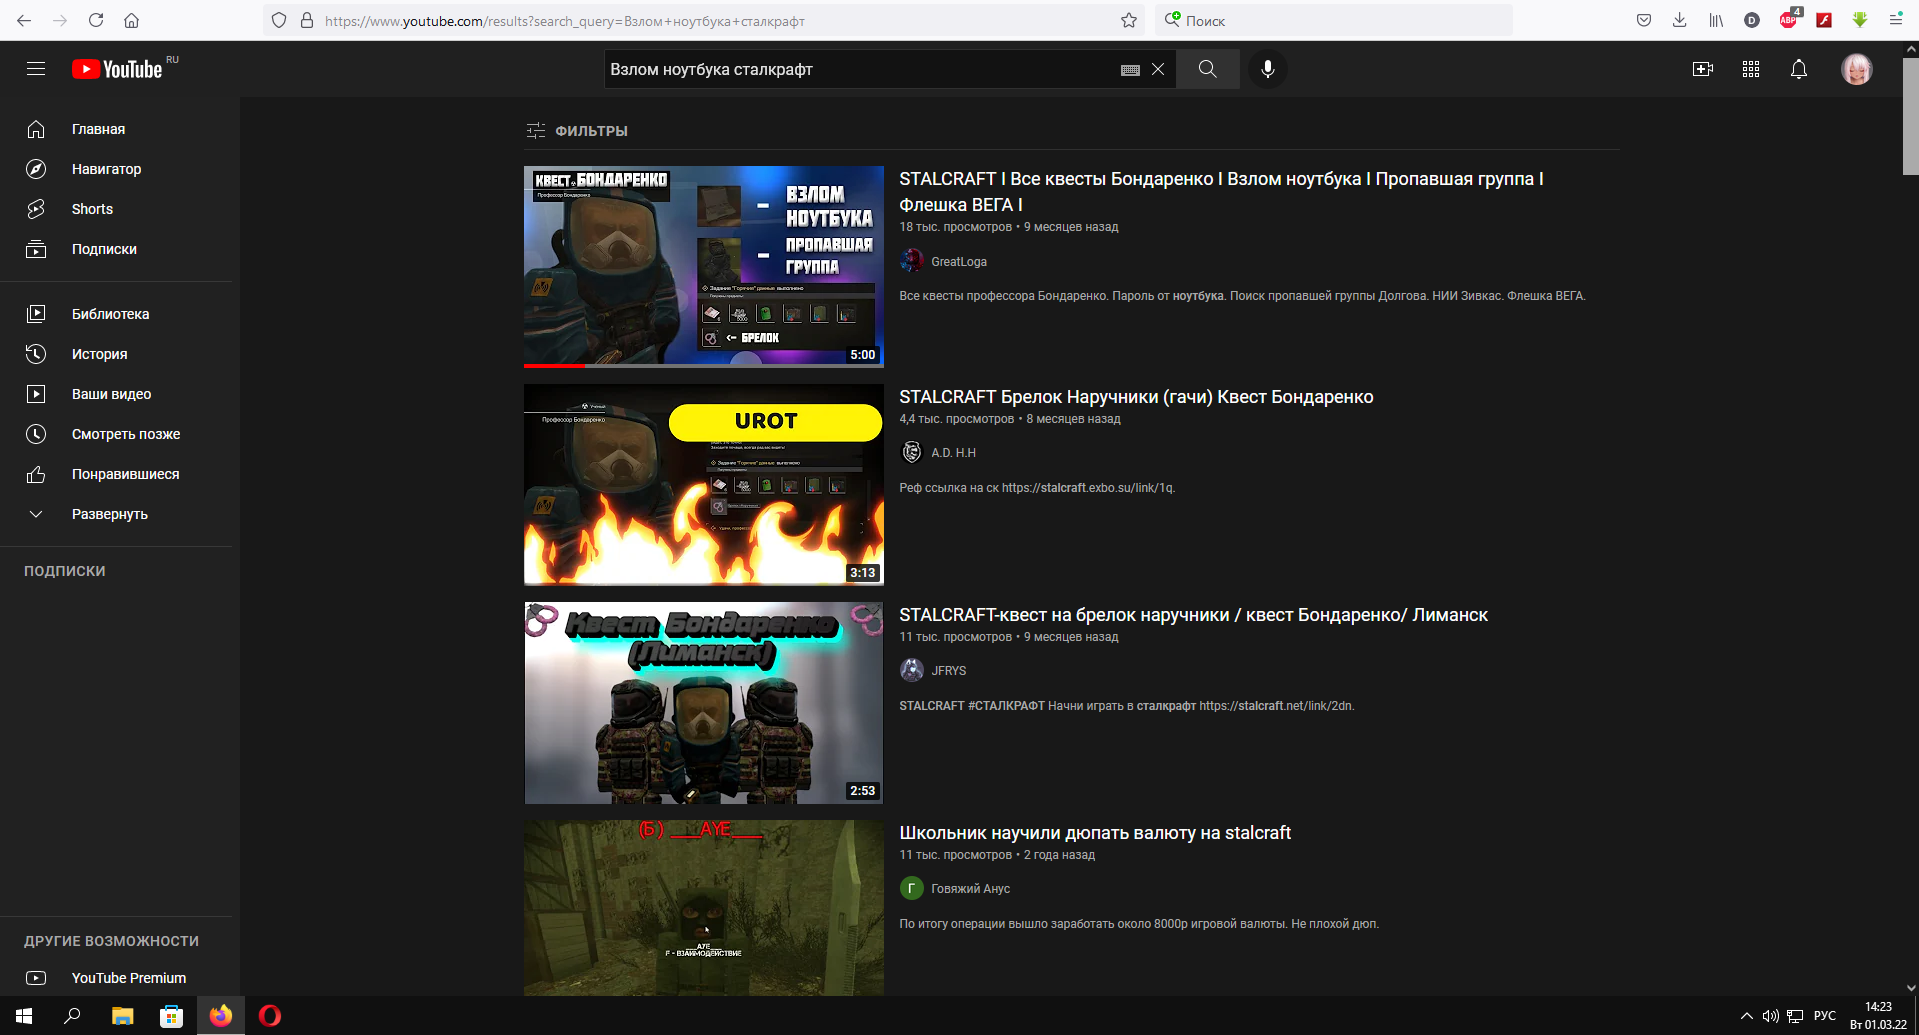This screenshot has height=1035, width=1919.
Task: Clear the search query with the X icon
Action: pyautogui.click(x=1158, y=69)
